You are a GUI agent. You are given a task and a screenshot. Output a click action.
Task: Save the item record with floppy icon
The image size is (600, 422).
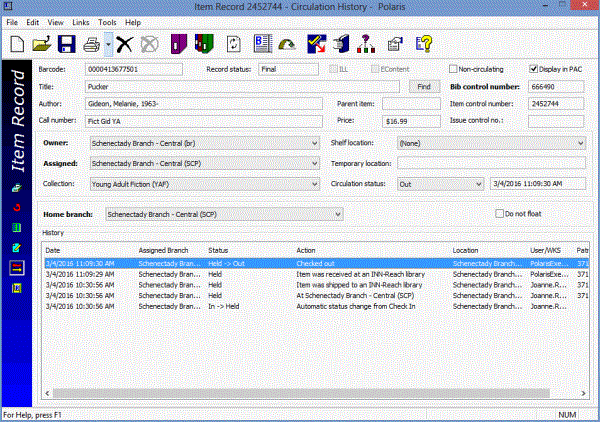click(x=66, y=44)
